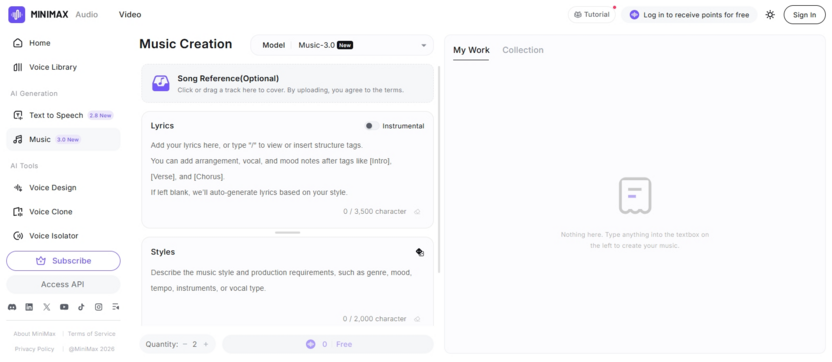Screen dimensions: 832x362
Task: Open Voice Isolator in the sidebar
Action: click(63, 236)
